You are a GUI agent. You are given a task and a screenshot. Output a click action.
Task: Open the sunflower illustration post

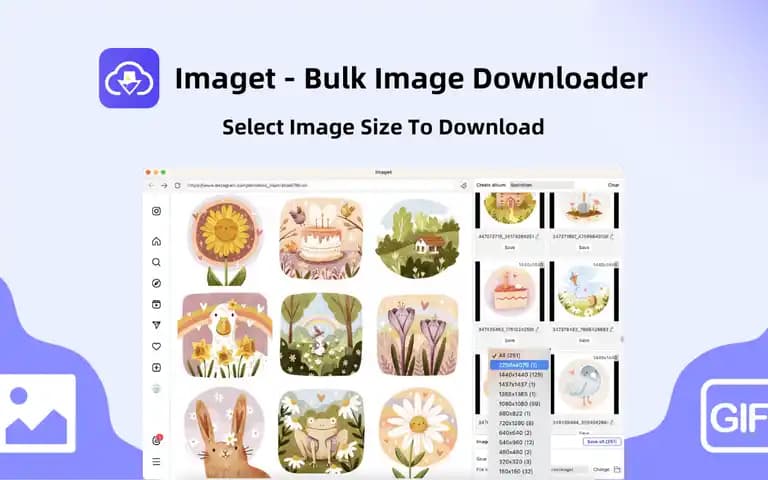[225, 240]
